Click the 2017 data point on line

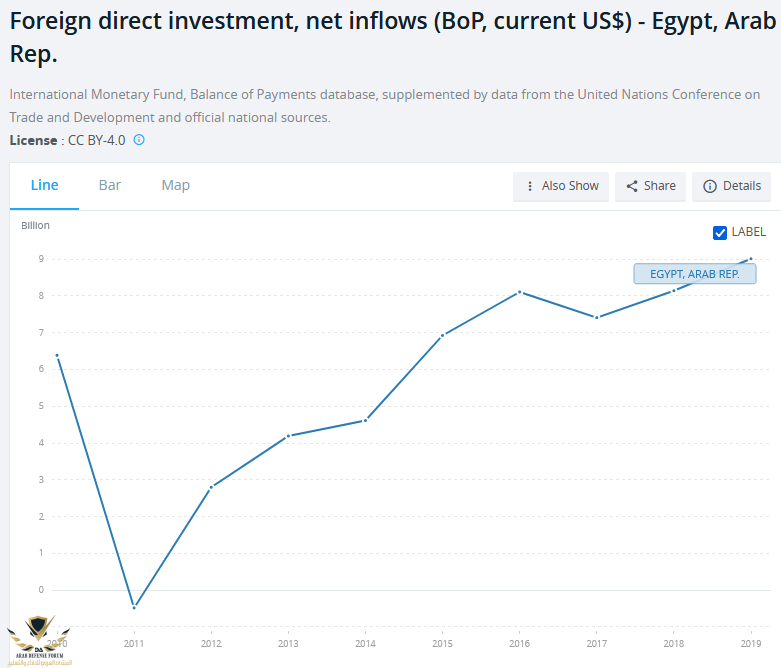pos(597,317)
